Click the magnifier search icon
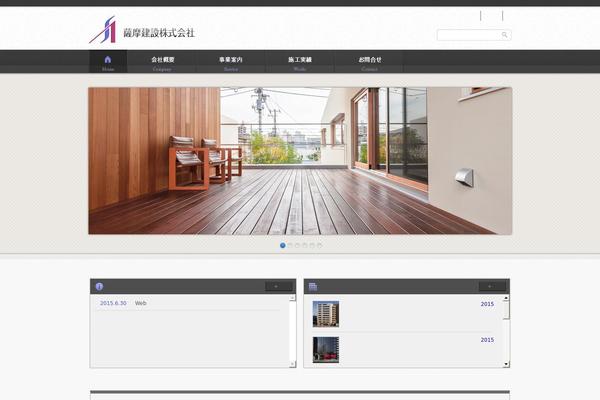The height and width of the screenshot is (400, 600). pyautogui.click(x=504, y=35)
